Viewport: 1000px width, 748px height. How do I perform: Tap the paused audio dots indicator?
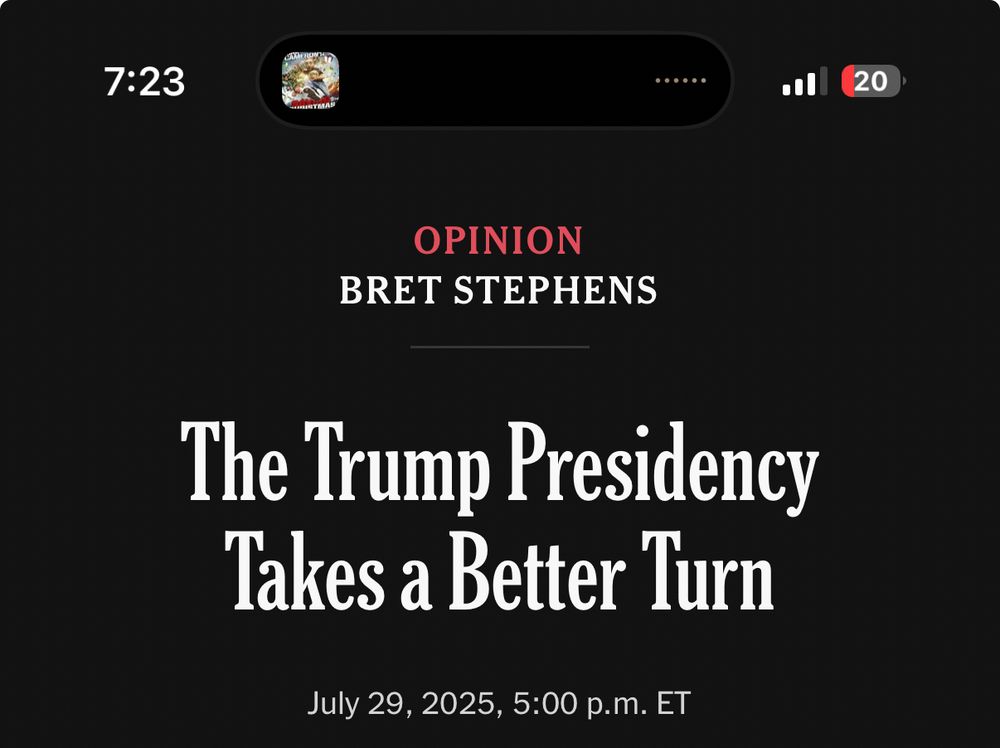tap(680, 80)
